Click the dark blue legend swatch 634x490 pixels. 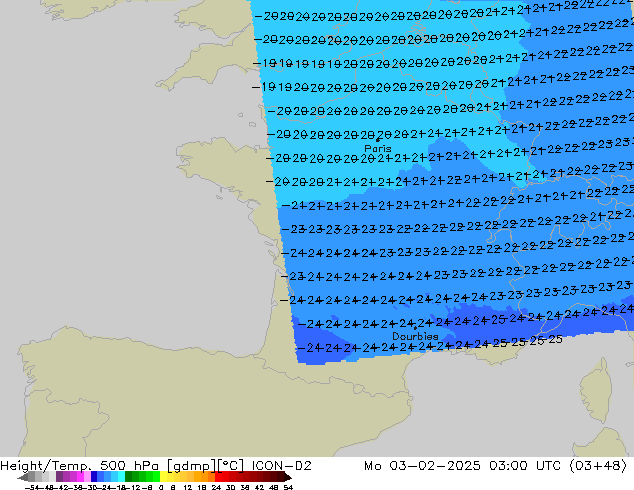(x=94, y=477)
